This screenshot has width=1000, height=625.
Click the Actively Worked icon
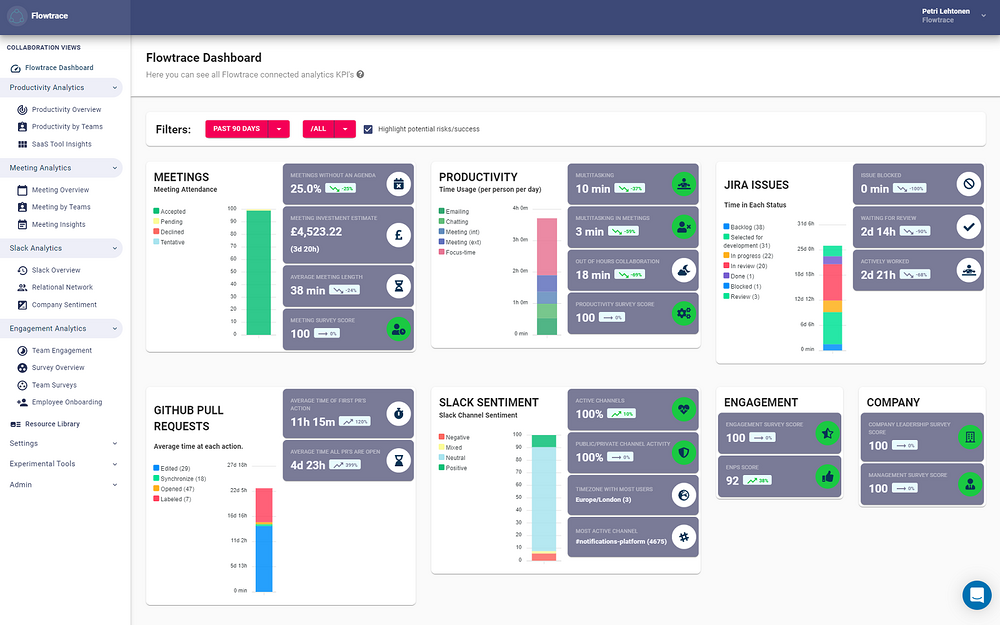[x=969, y=270]
